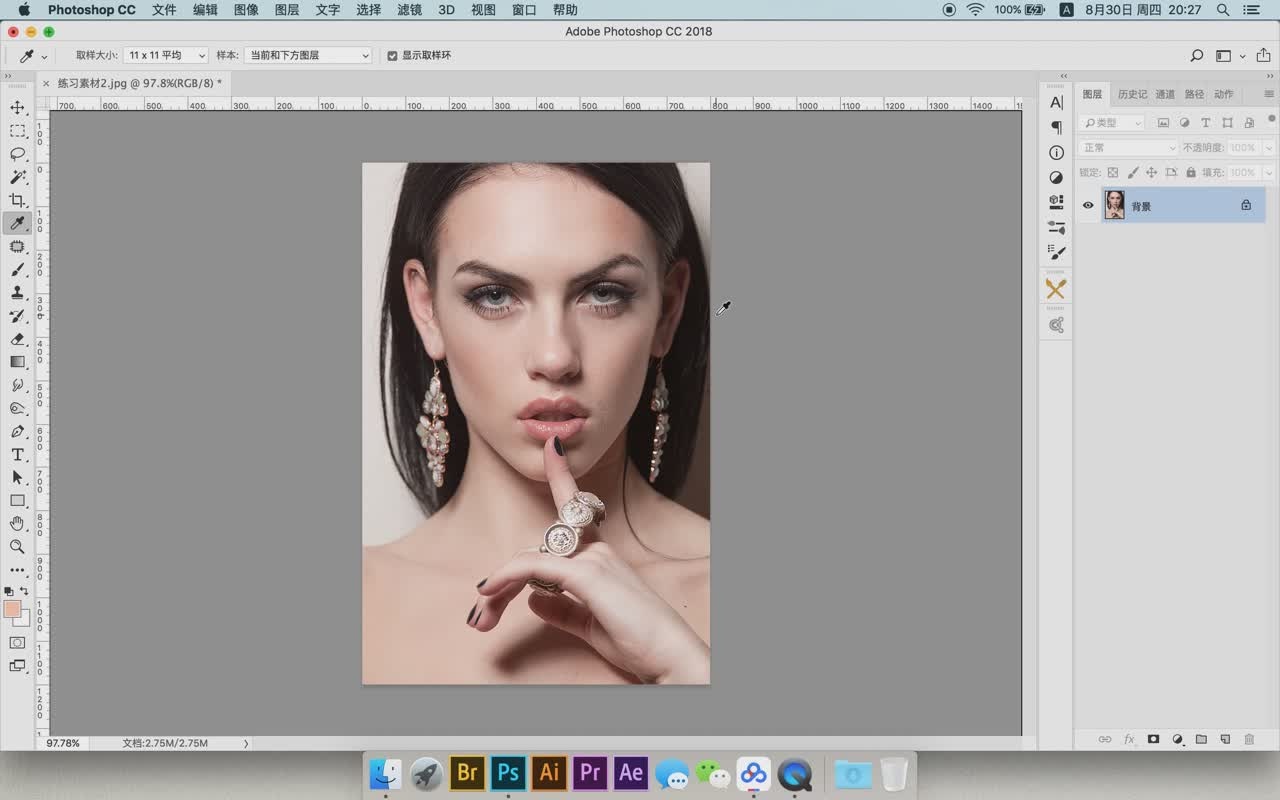1280x800 pixels.
Task: Select the Clone Stamp tool
Action: click(17, 293)
